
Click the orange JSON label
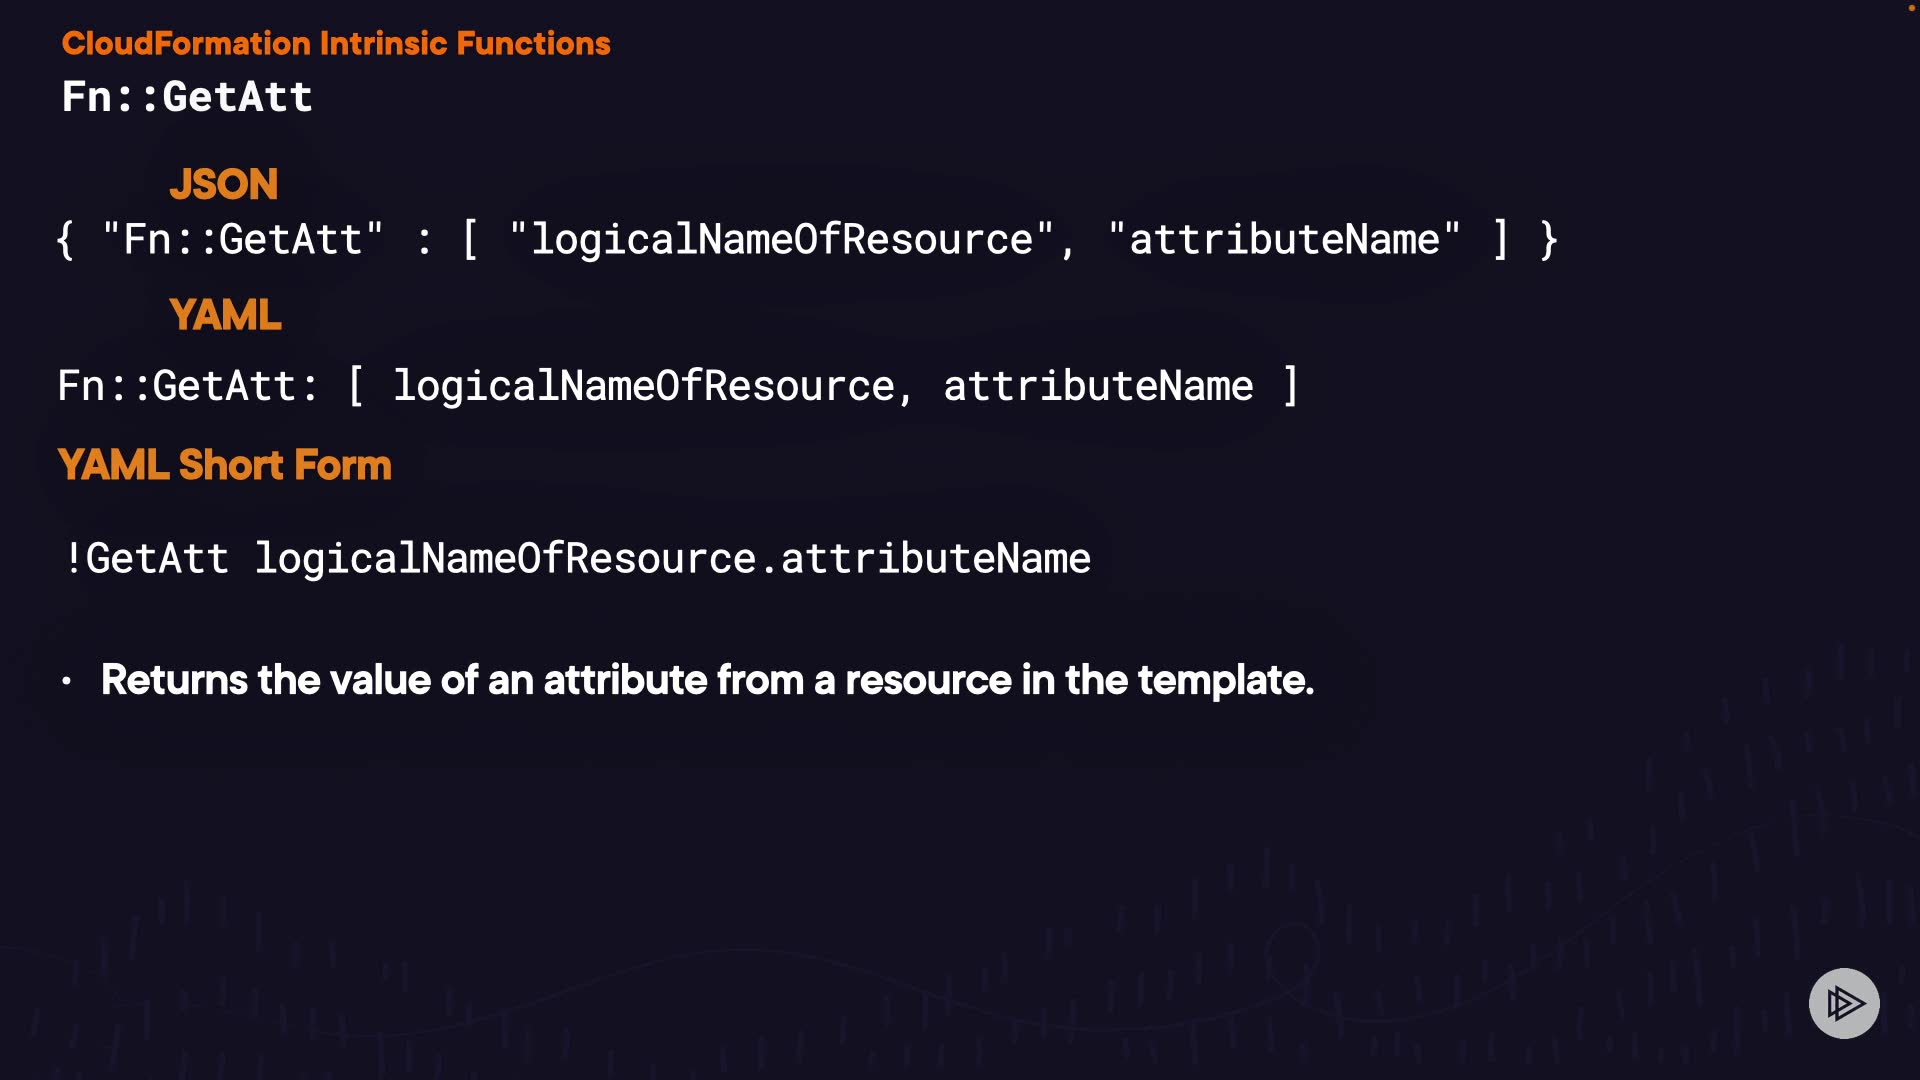tap(224, 184)
